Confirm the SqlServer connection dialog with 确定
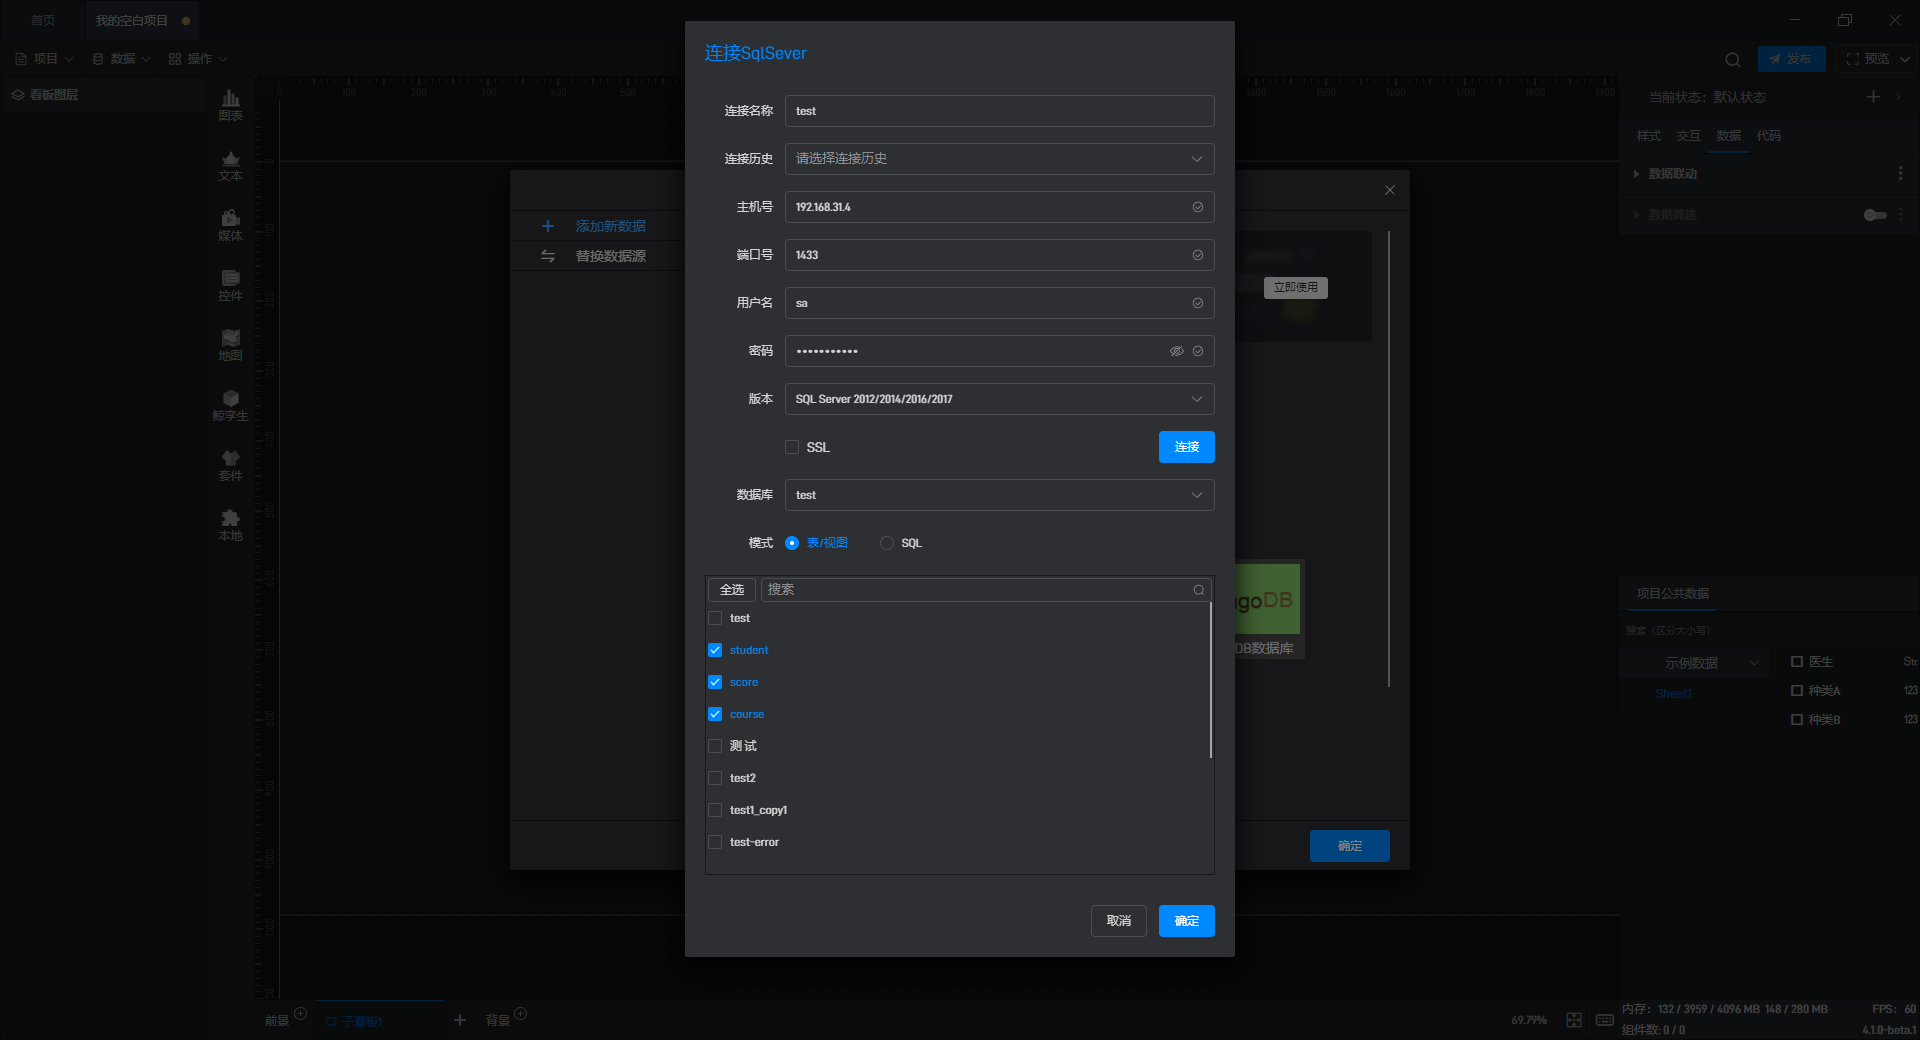 click(1187, 921)
